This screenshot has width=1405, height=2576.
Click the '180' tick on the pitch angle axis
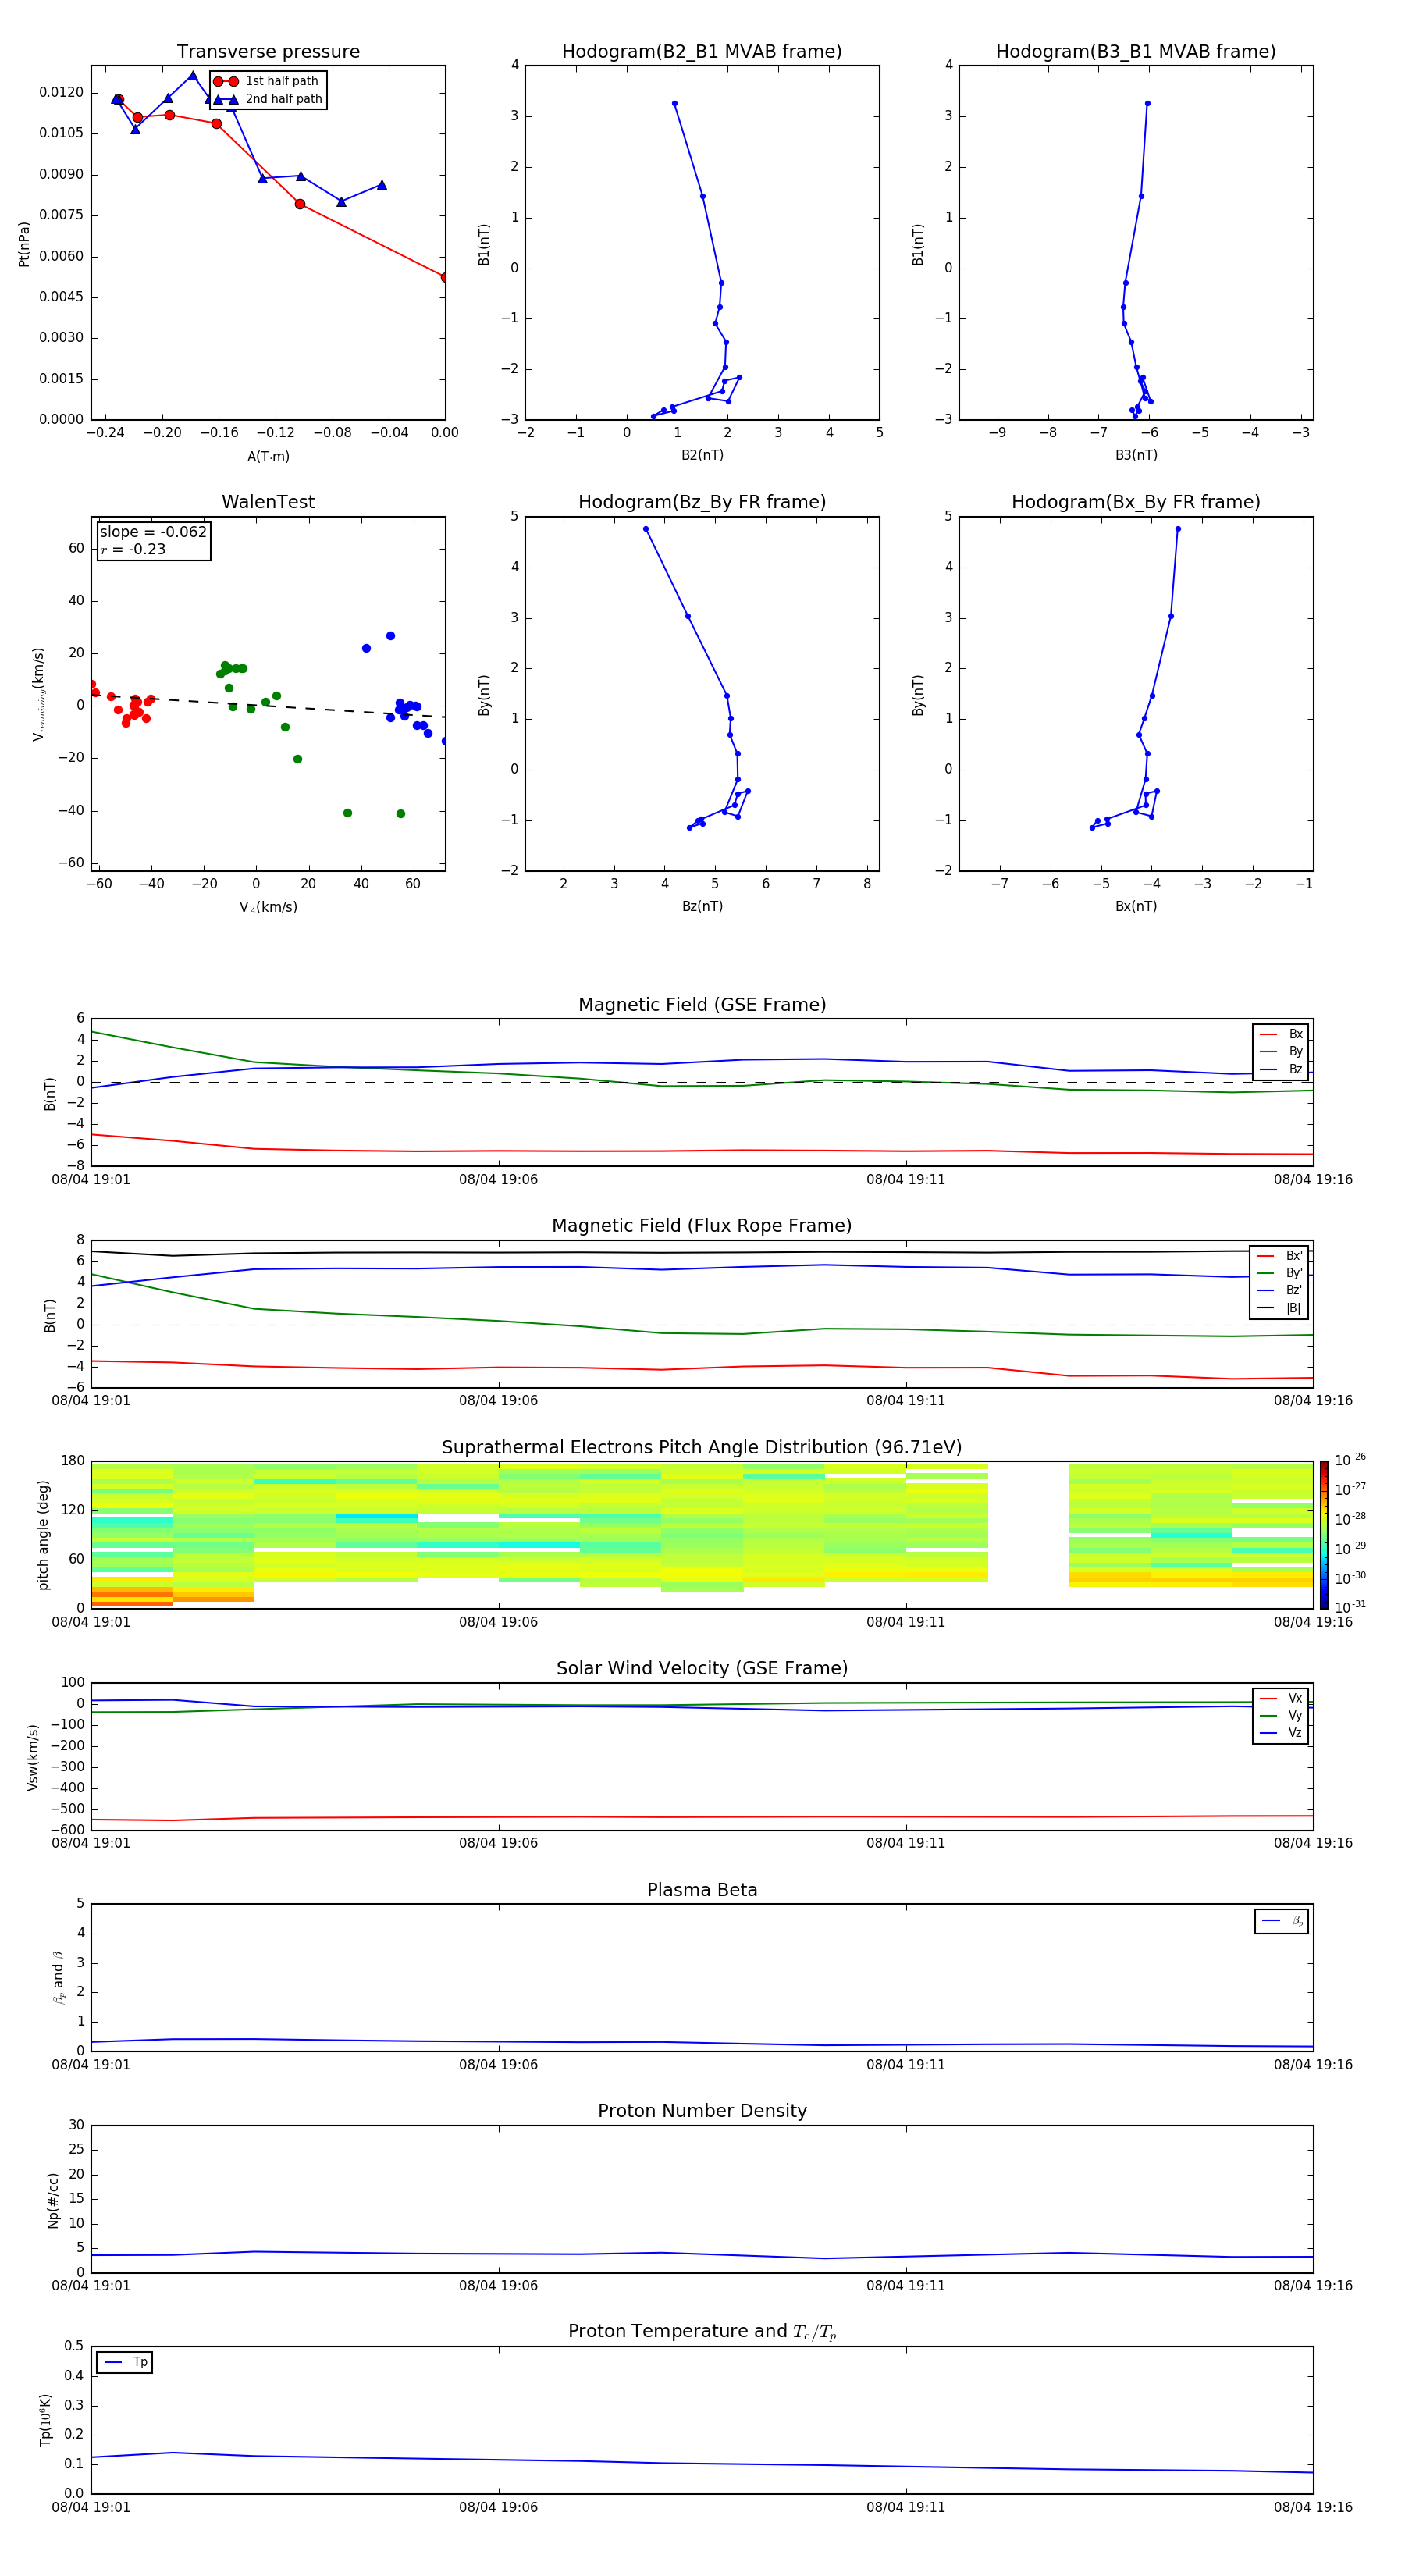coord(73,1461)
